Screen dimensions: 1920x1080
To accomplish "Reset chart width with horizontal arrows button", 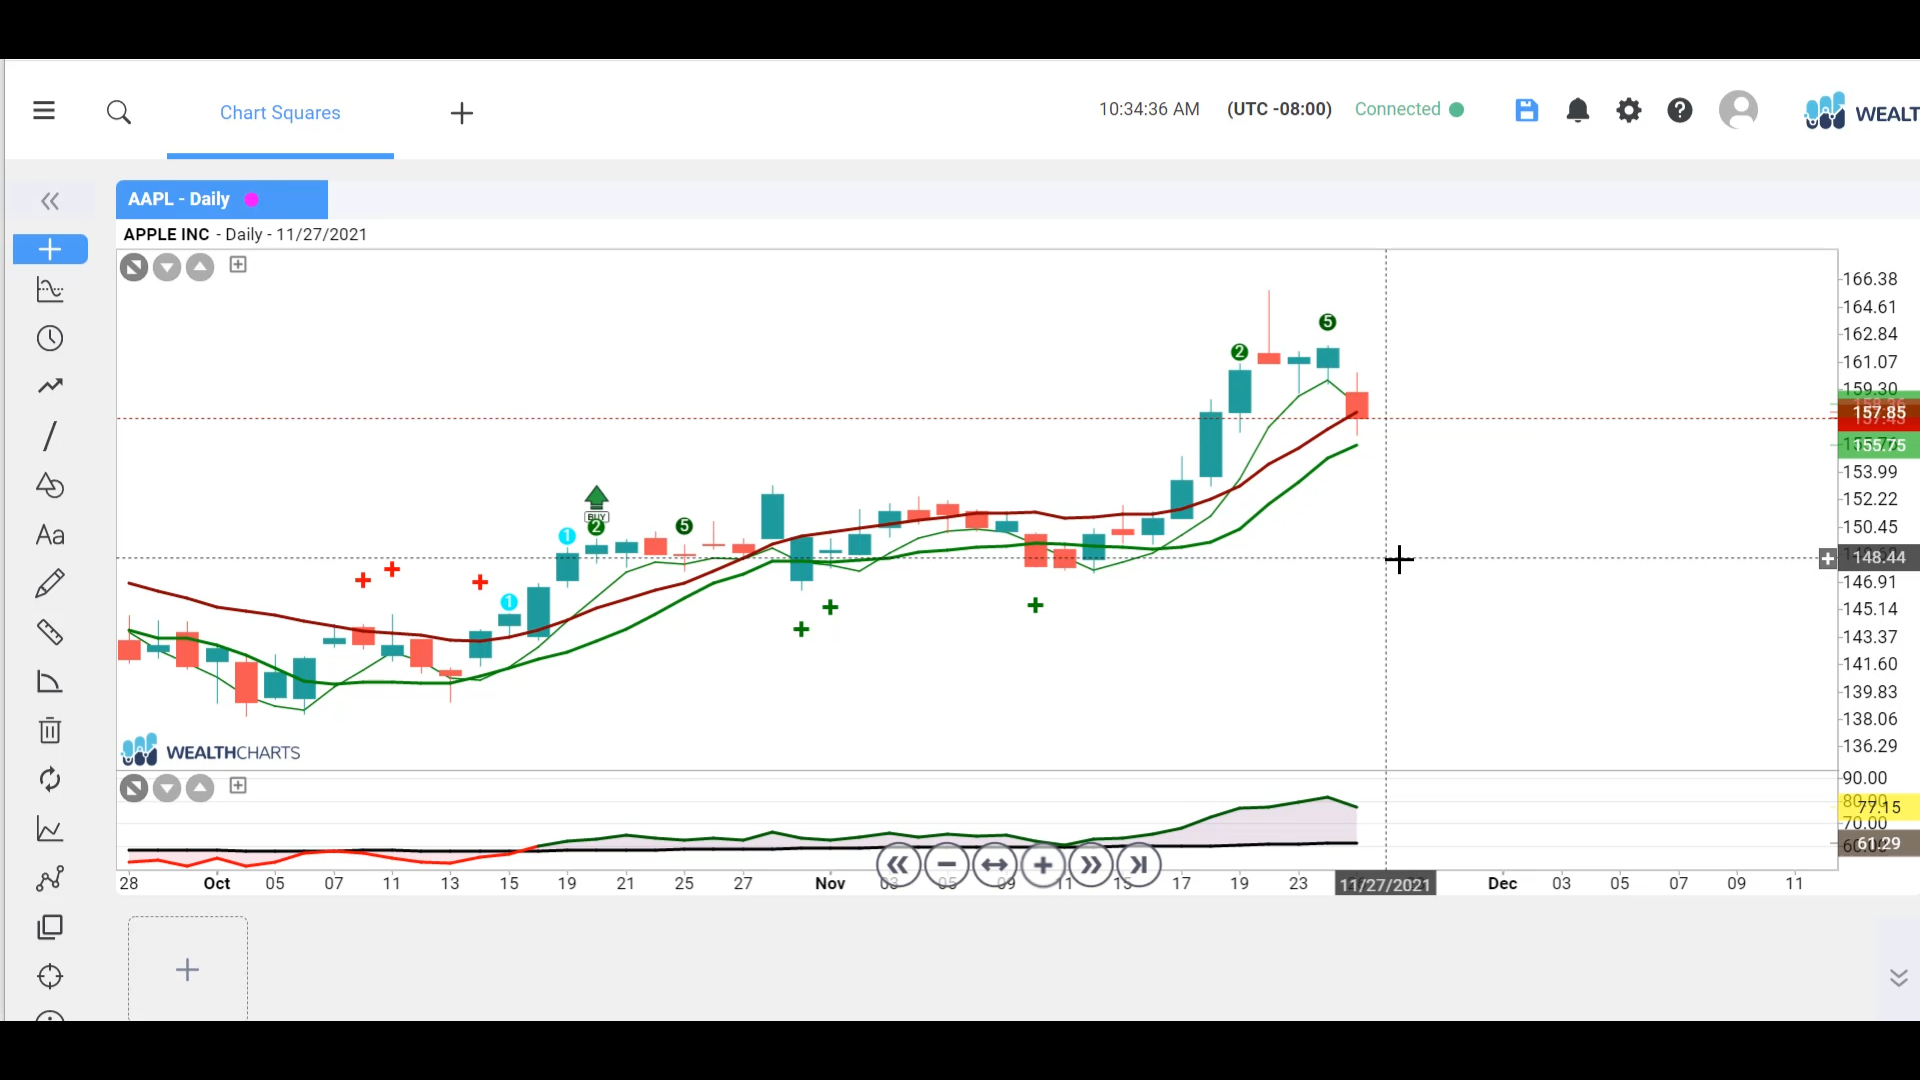I will [995, 865].
